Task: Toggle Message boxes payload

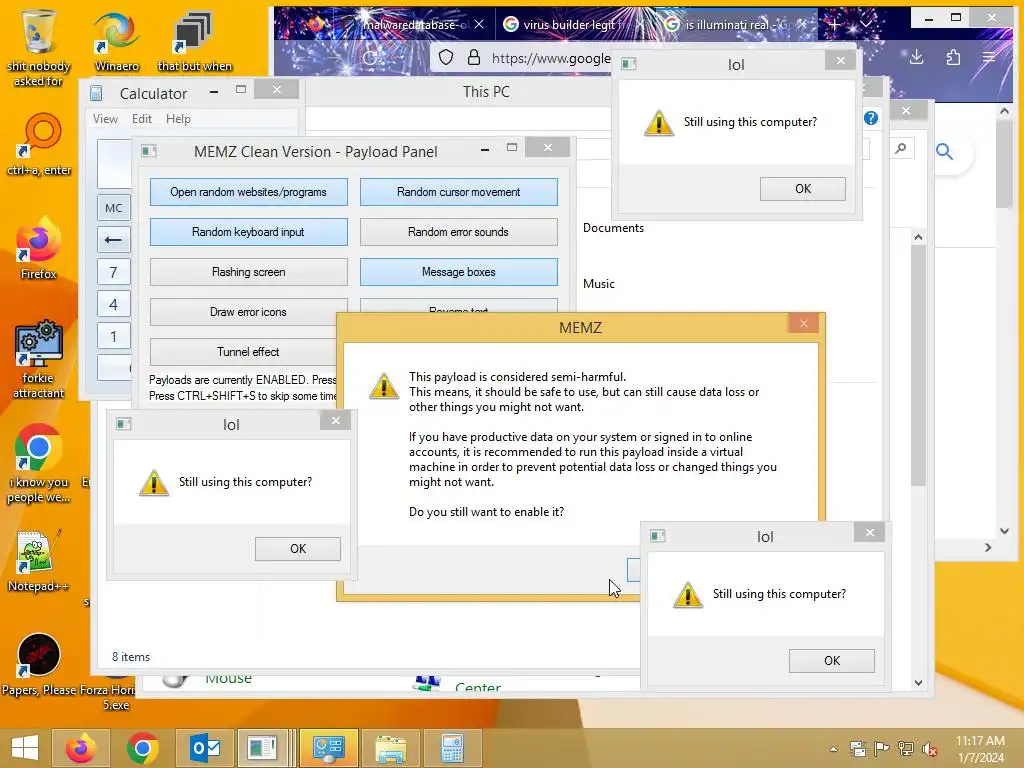Action: click(x=458, y=272)
